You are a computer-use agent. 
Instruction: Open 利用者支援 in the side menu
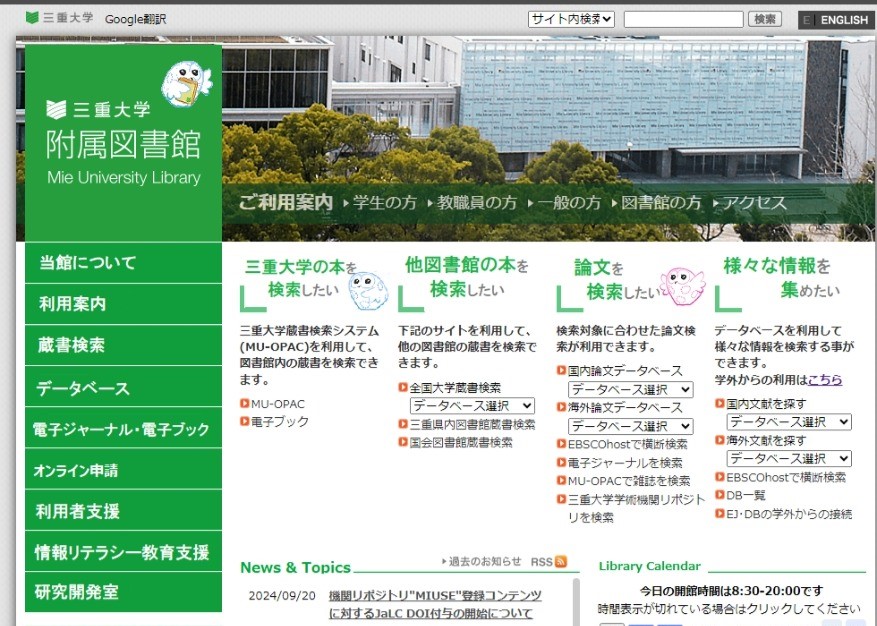[x=124, y=511]
